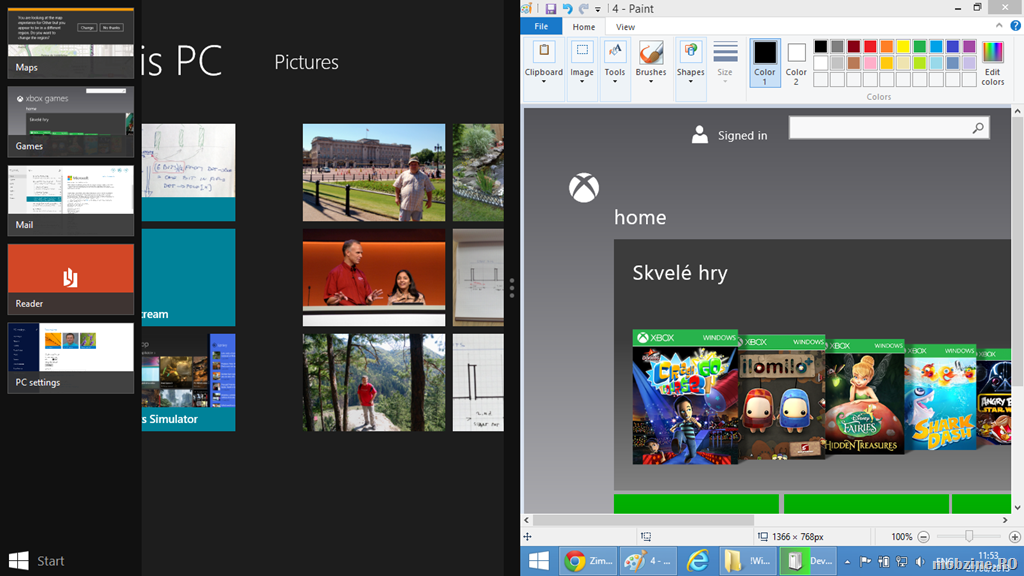This screenshot has height=576, width=1024.
Task: Click the Xbox logo on the canvas
Action: pyautogui.click(x=584, y=188)
